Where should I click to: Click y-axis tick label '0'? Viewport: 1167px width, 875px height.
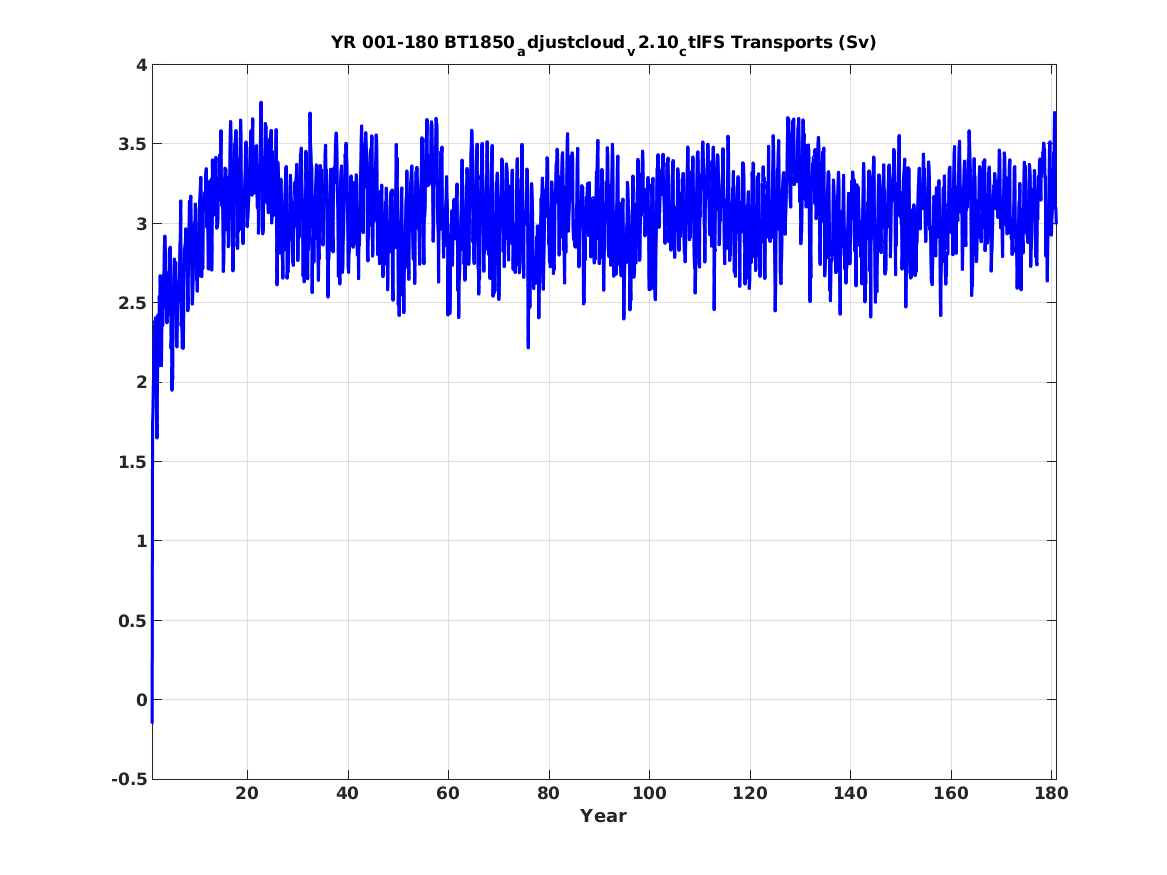[x=141, y=700]
